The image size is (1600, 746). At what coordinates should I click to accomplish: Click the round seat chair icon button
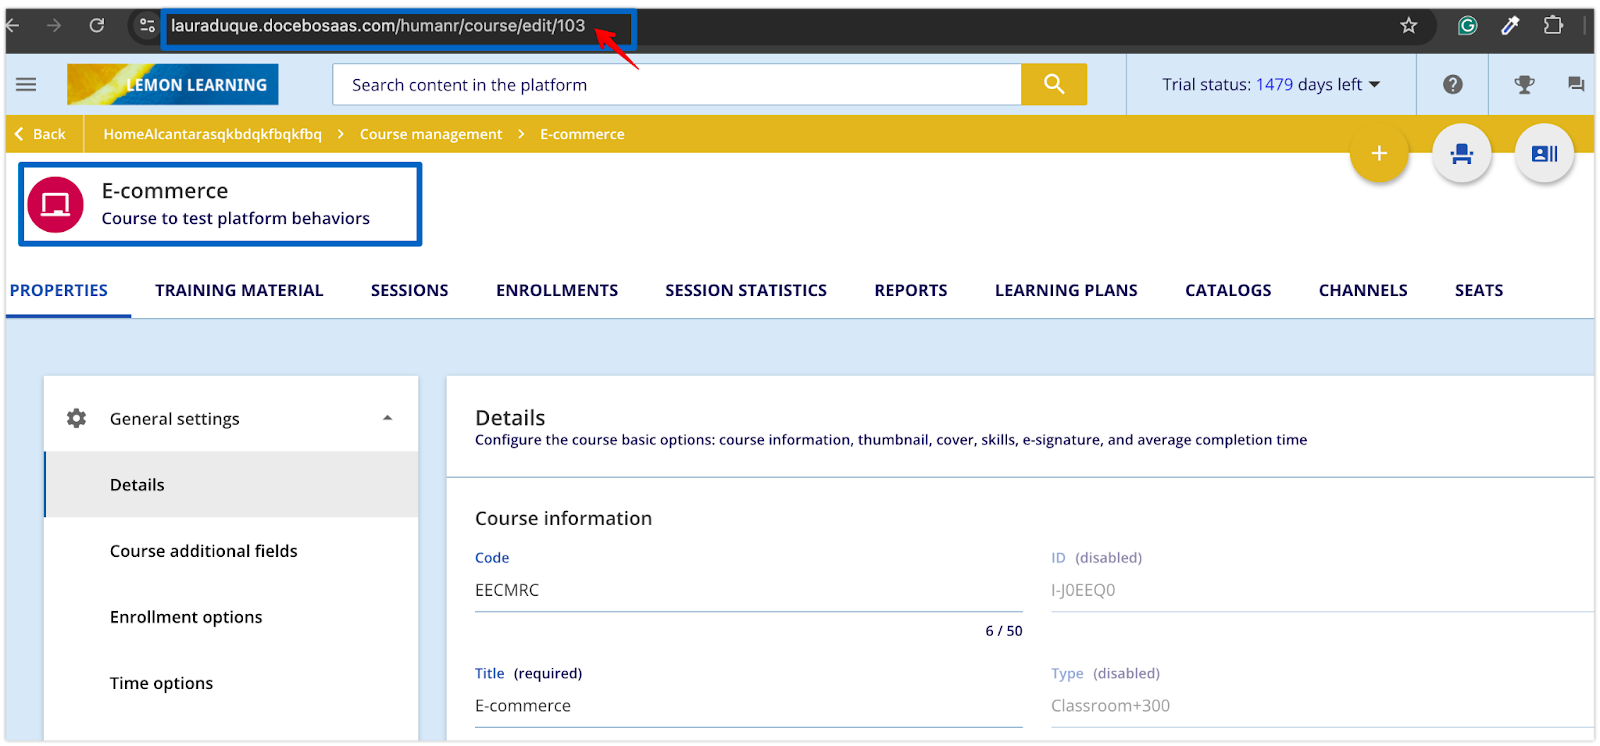1462,154
